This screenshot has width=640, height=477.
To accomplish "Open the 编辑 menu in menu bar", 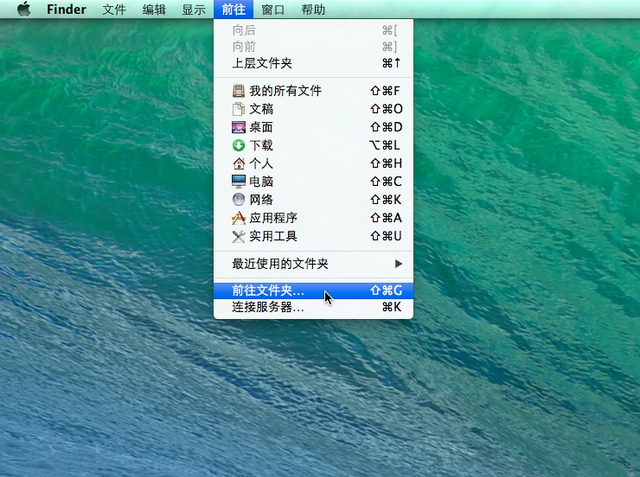I will point(154,10).
